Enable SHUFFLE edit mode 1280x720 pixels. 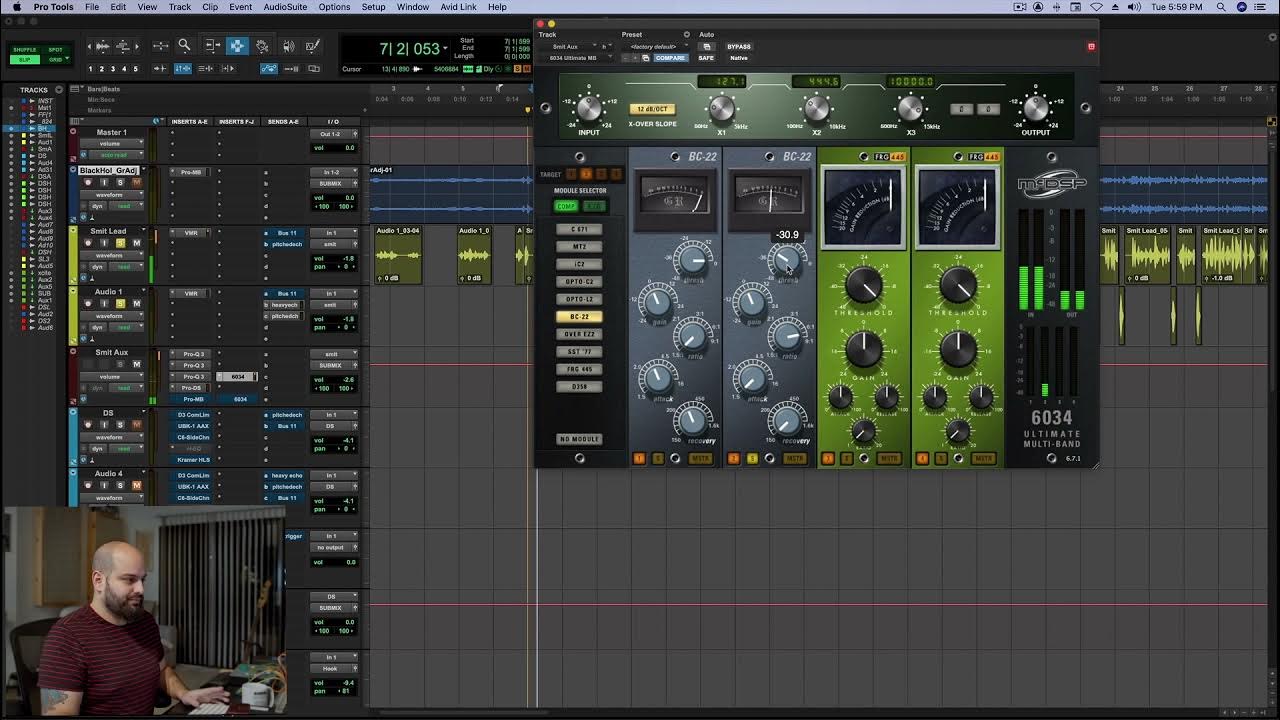point(24,50)
